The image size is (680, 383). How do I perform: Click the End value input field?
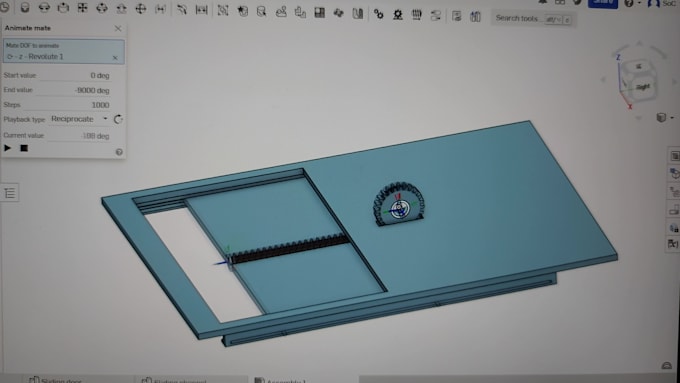(x=75, y=90)
